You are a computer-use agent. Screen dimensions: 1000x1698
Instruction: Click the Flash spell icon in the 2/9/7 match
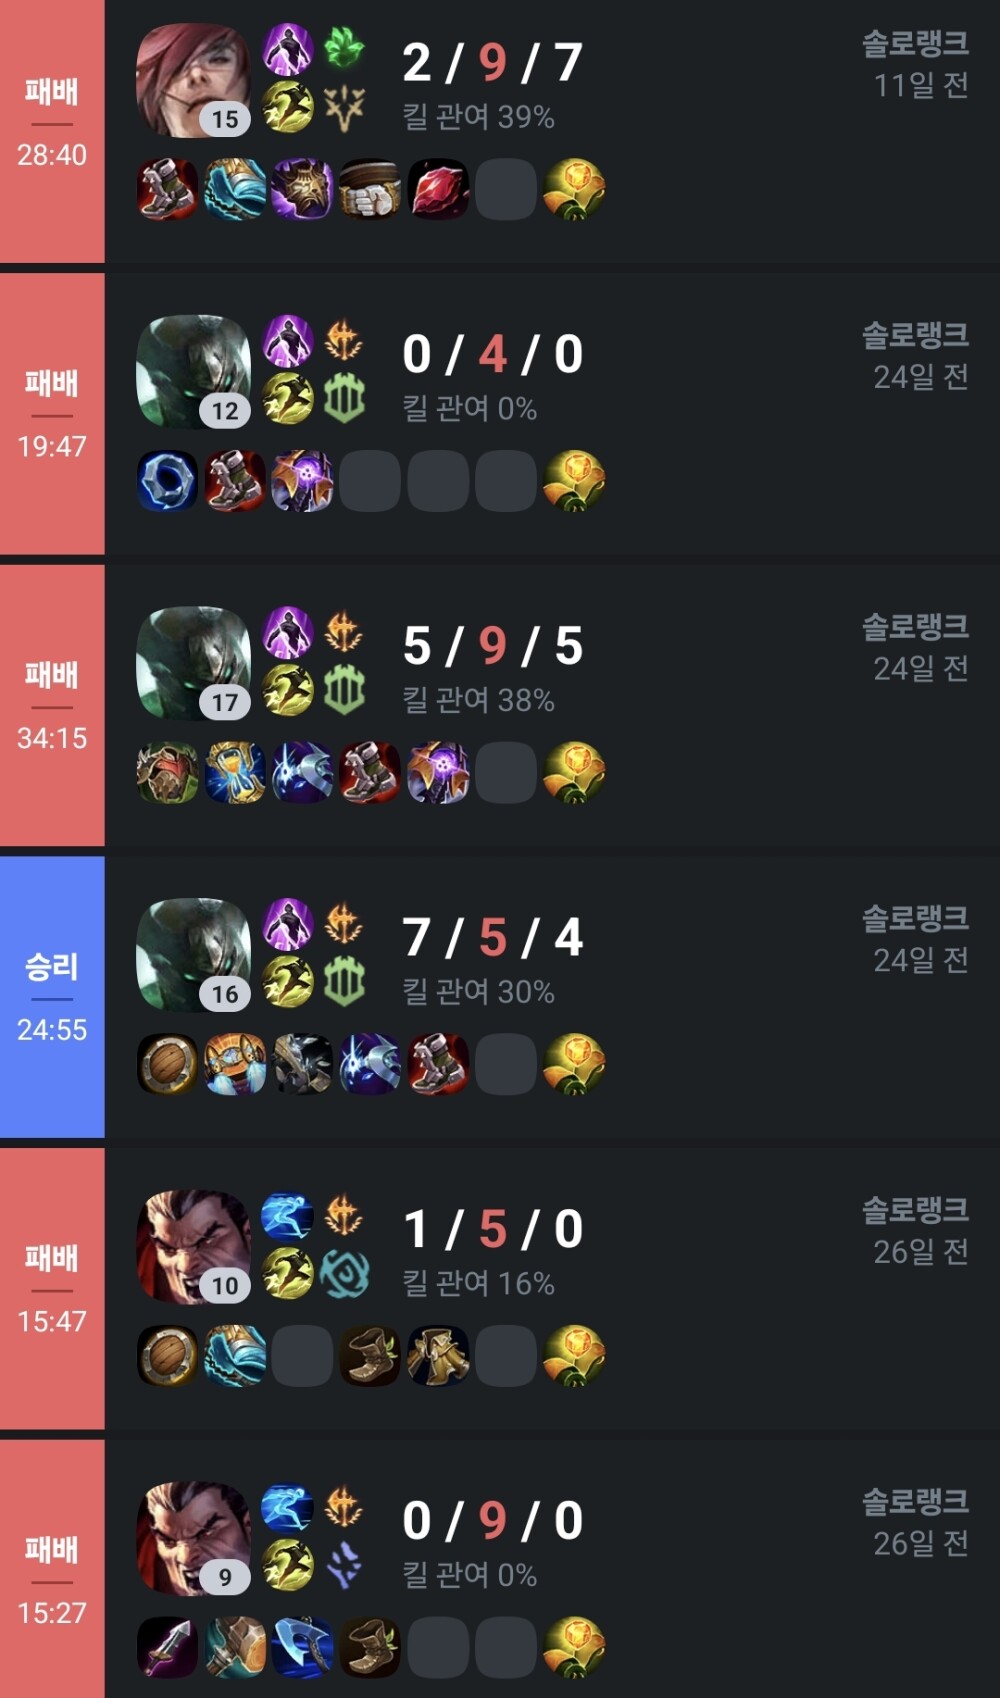(x=288, y=108)
